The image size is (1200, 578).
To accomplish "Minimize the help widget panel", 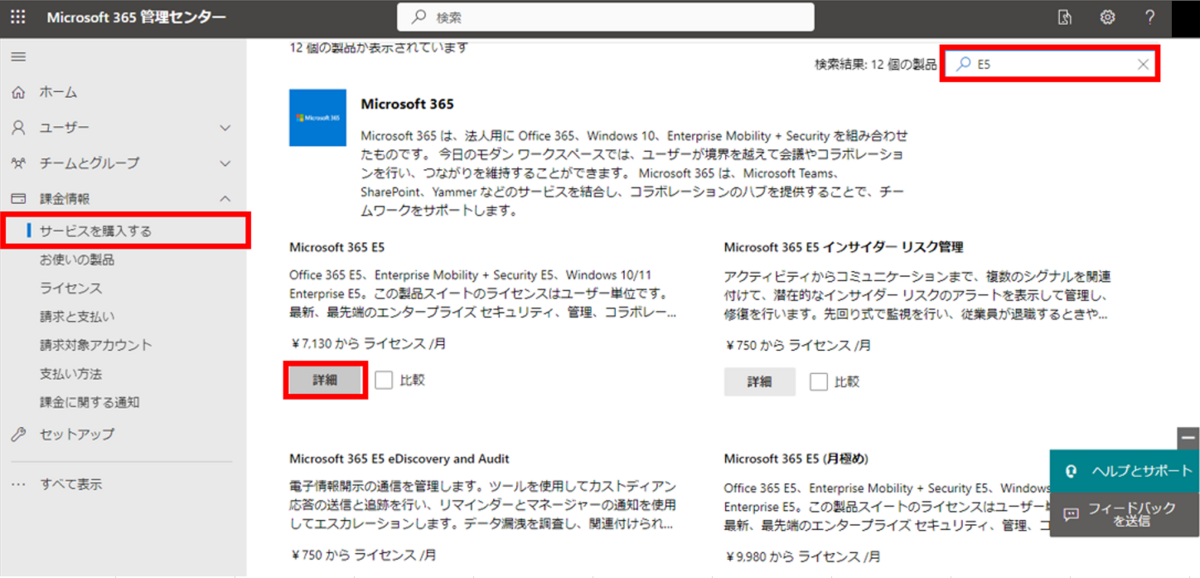I will click(1187, 437).
